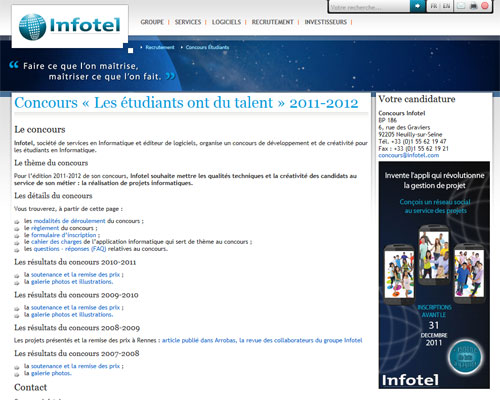Click the printer icon

(x=473, y=6)
